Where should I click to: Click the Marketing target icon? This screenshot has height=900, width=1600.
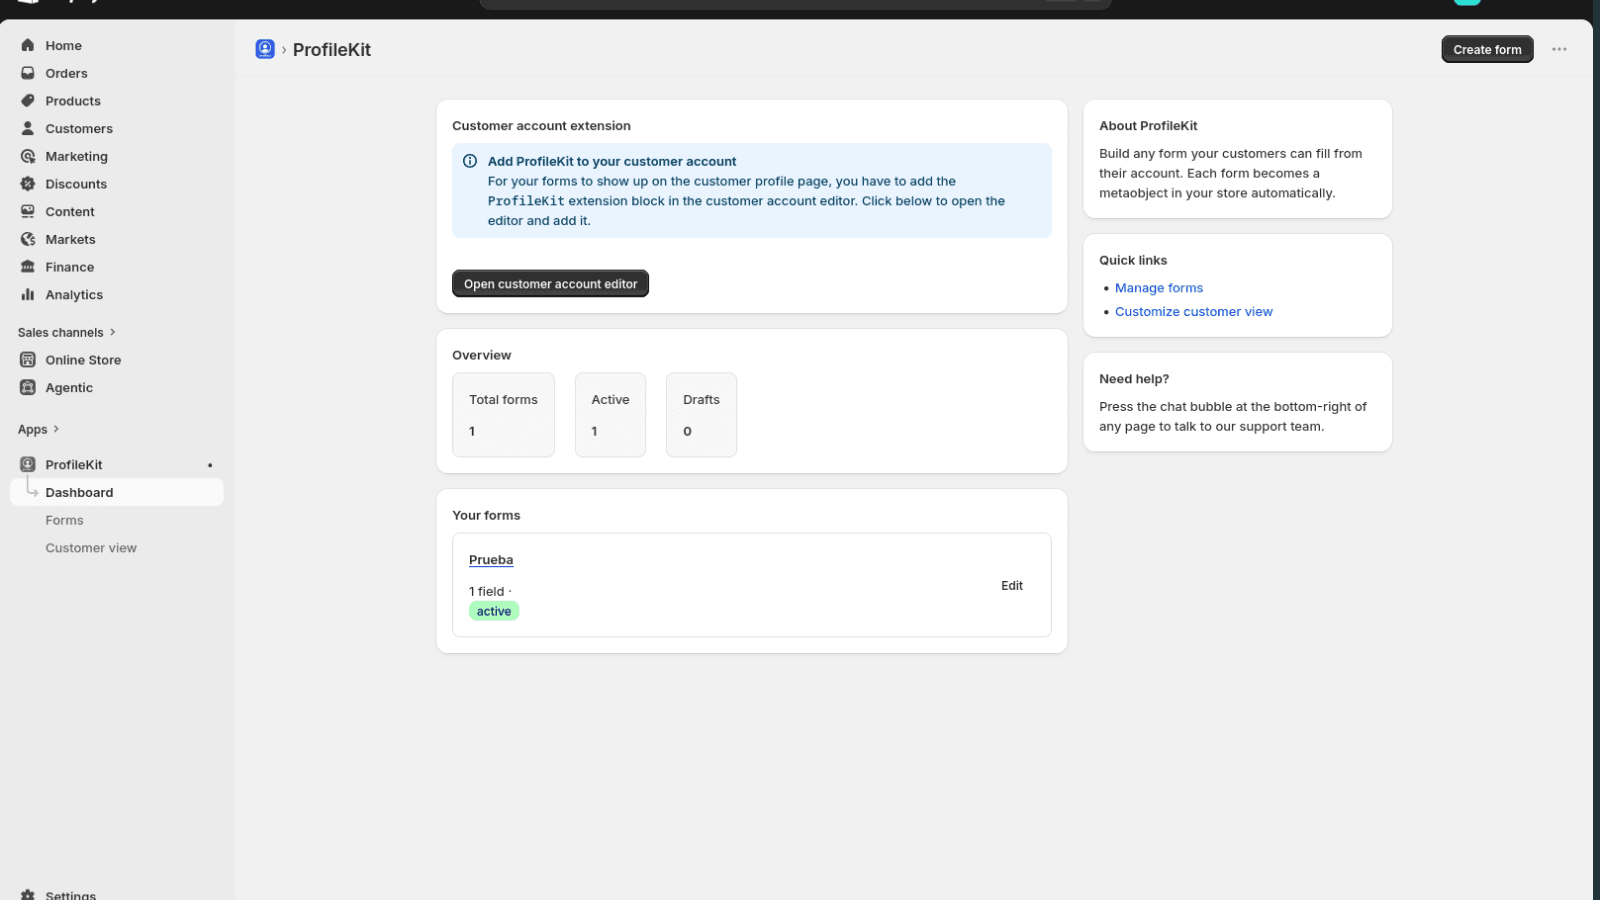(x=28, y=156)
